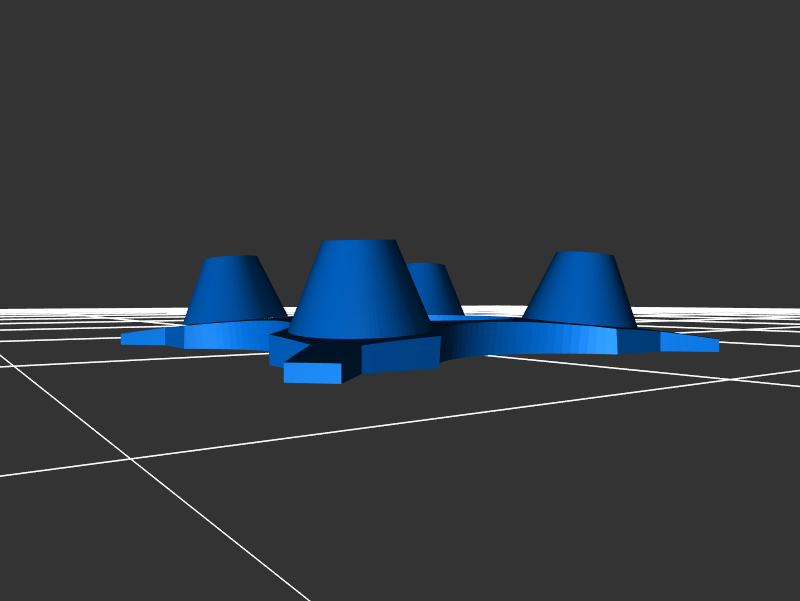Click the empty dark background above the model
This screenshot has height=601, width=800.
pyautogui.click(x=400, y=120)
